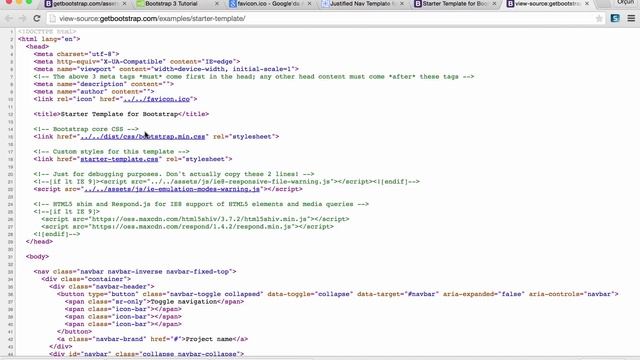Close the Justified Nav Template tab
This screenshot has width=640, height=360.
click(402, 4)
